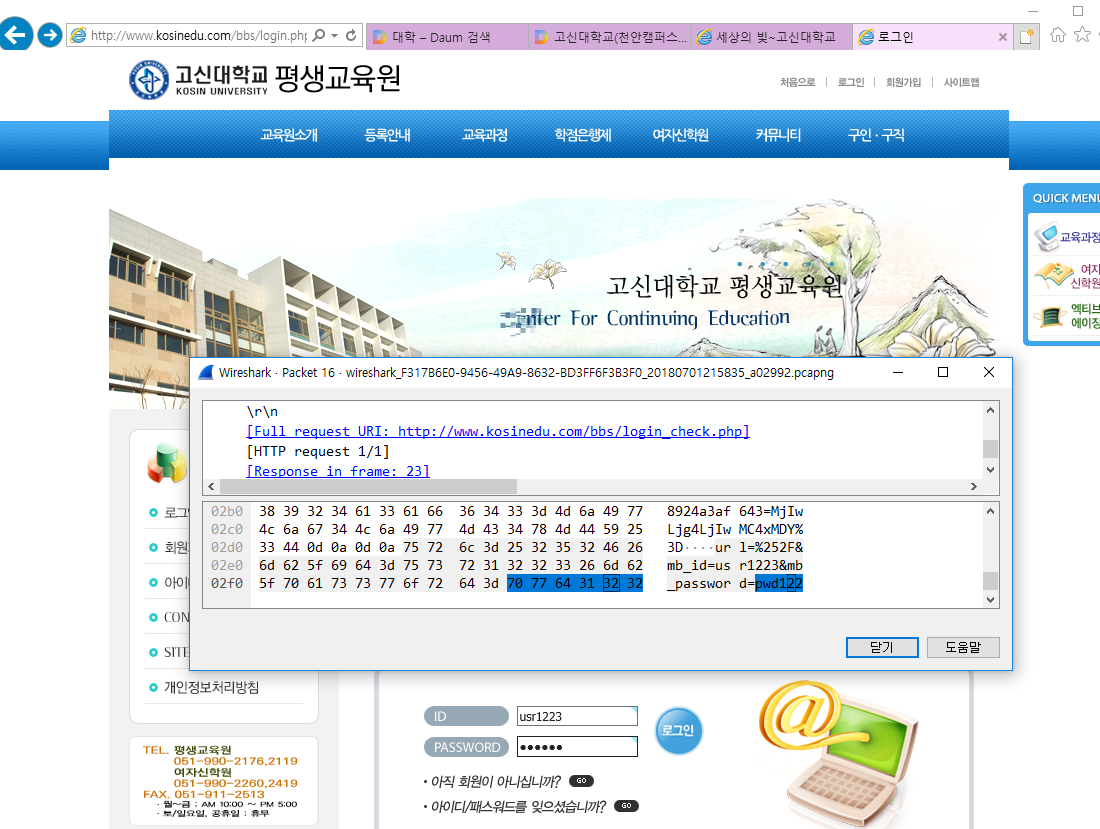Click the highlighted pwd122 ASCII text
Image resolution: width=1100 pixels, height=829 pixels.
point(779,584)
